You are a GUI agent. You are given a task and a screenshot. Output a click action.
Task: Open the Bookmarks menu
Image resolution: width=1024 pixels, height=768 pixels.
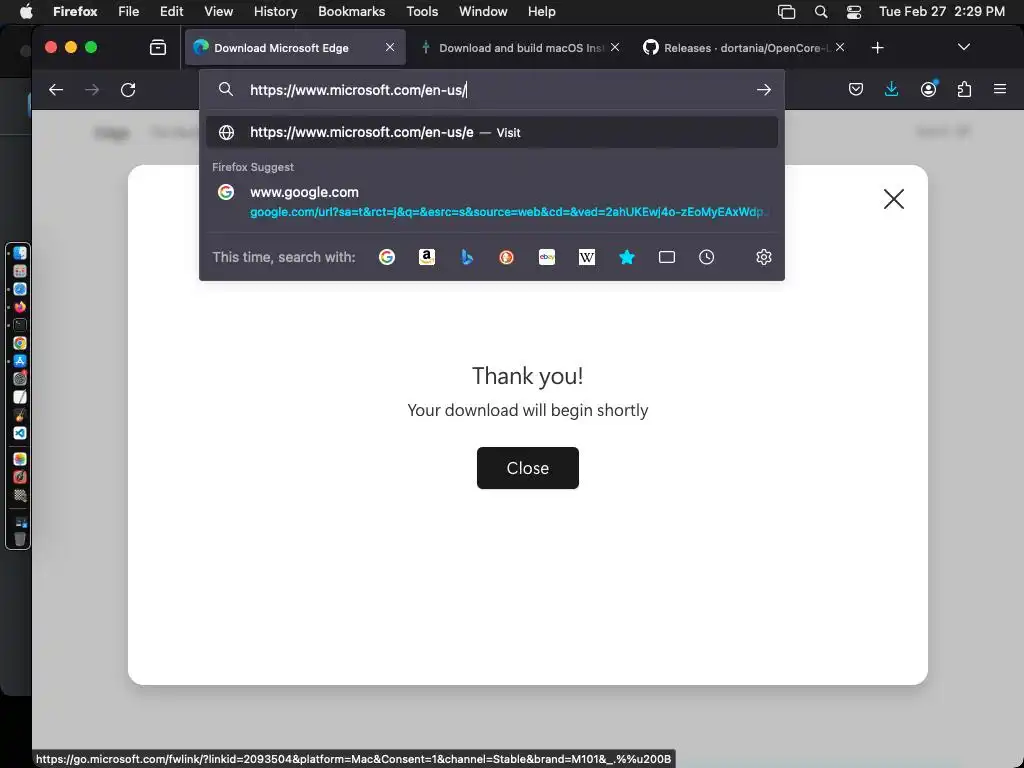click(x=351, y=12)
